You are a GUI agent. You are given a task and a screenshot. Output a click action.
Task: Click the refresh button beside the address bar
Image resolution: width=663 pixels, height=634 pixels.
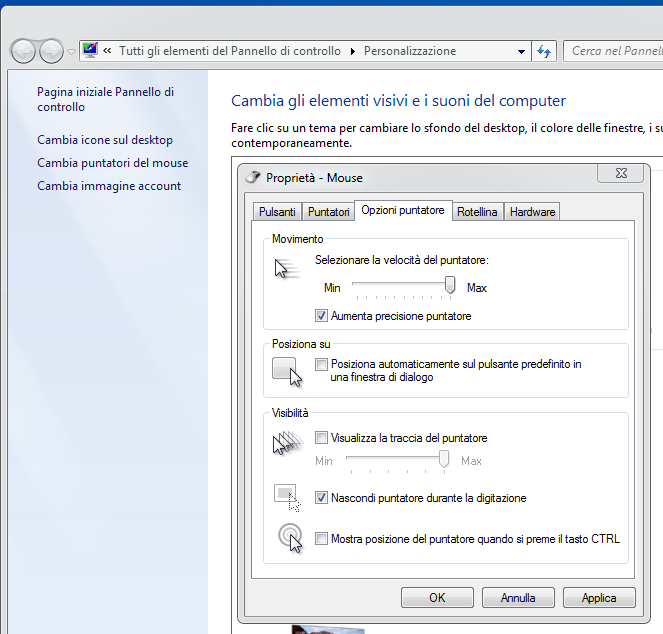[x=545, y=51]
